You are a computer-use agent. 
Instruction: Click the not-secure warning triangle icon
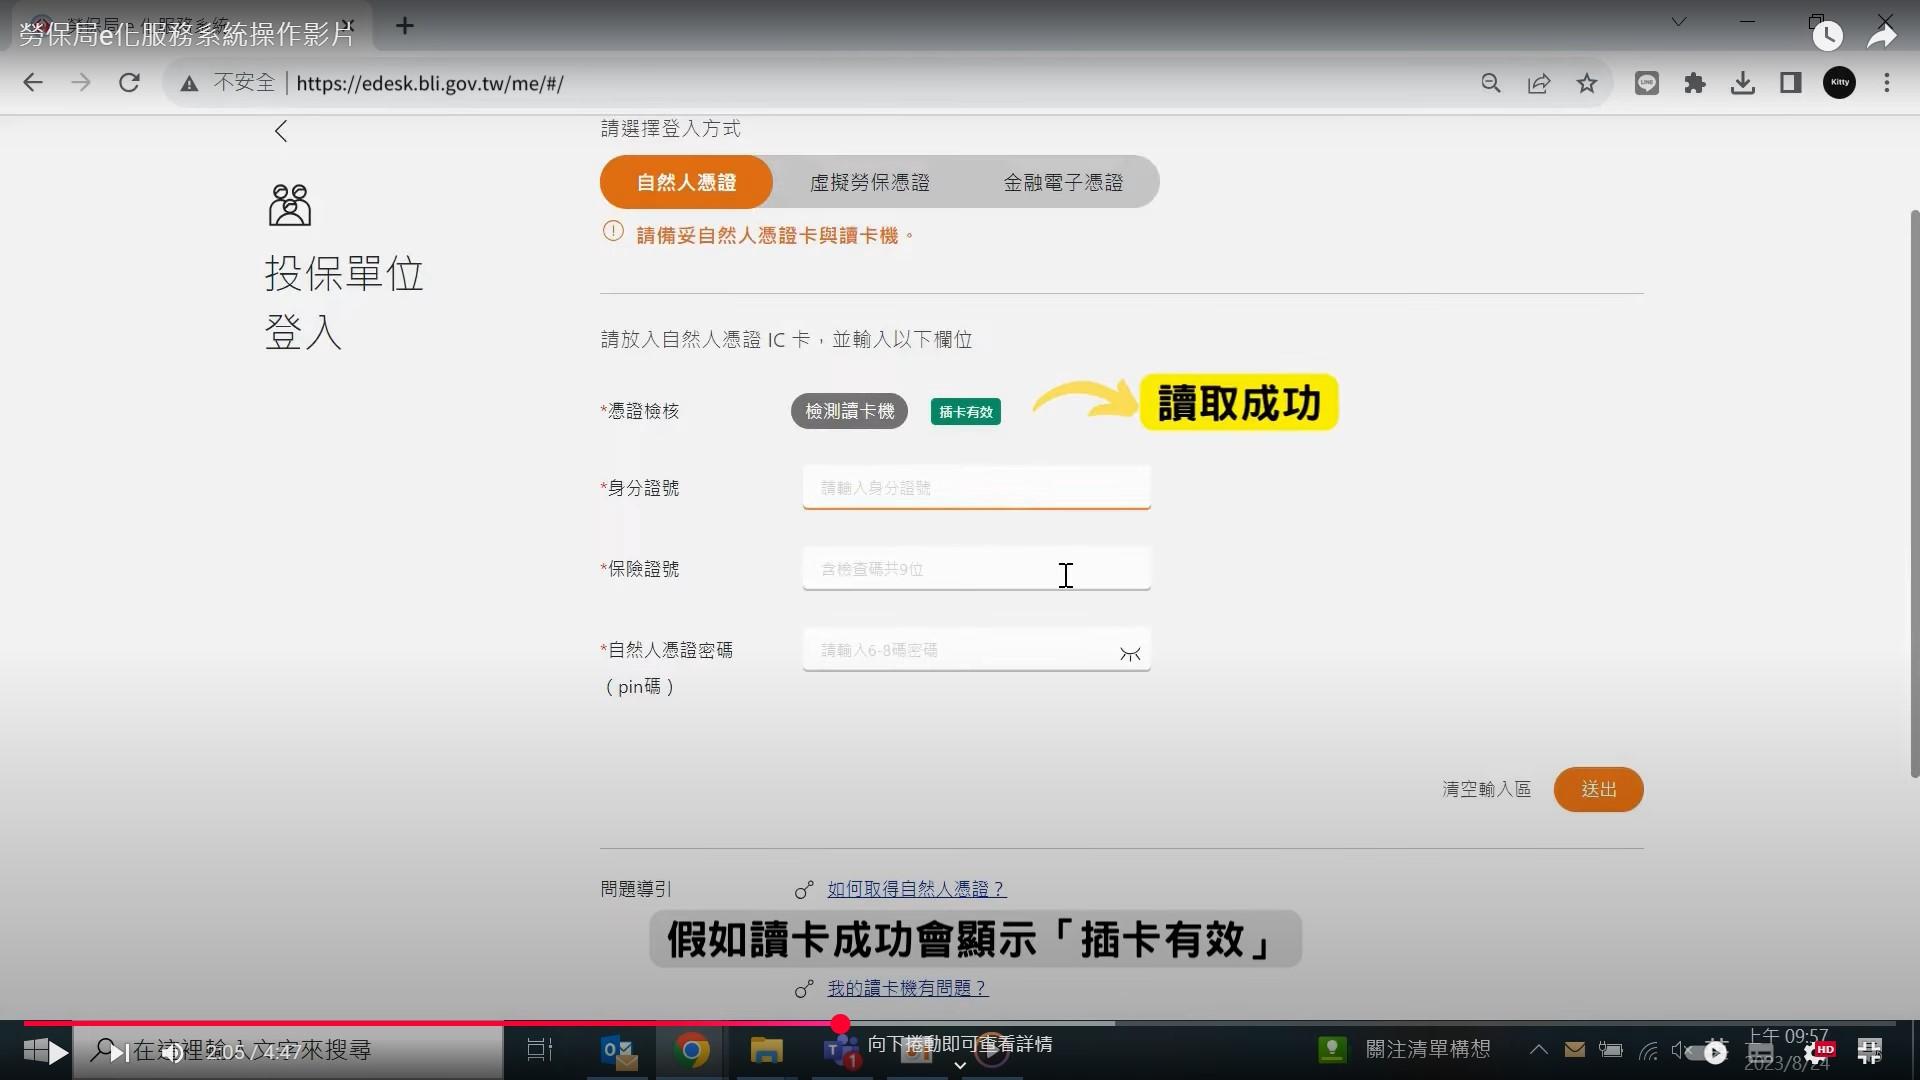pyautogui.click(x=189, y=84)
